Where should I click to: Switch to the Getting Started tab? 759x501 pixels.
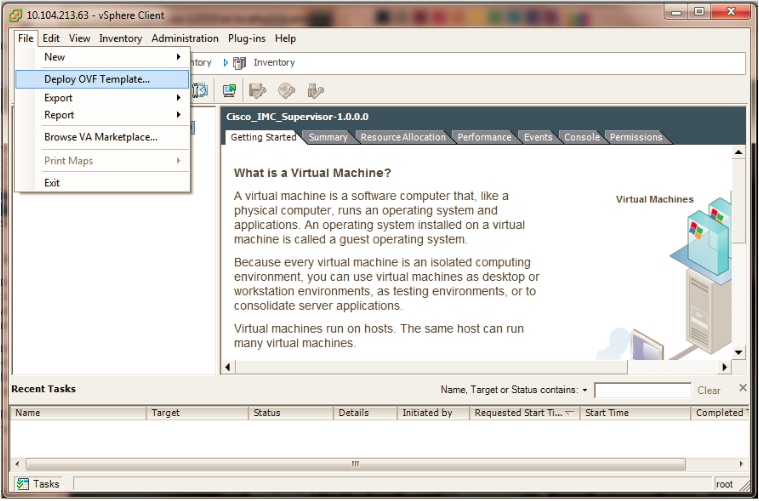pos(263,137)
